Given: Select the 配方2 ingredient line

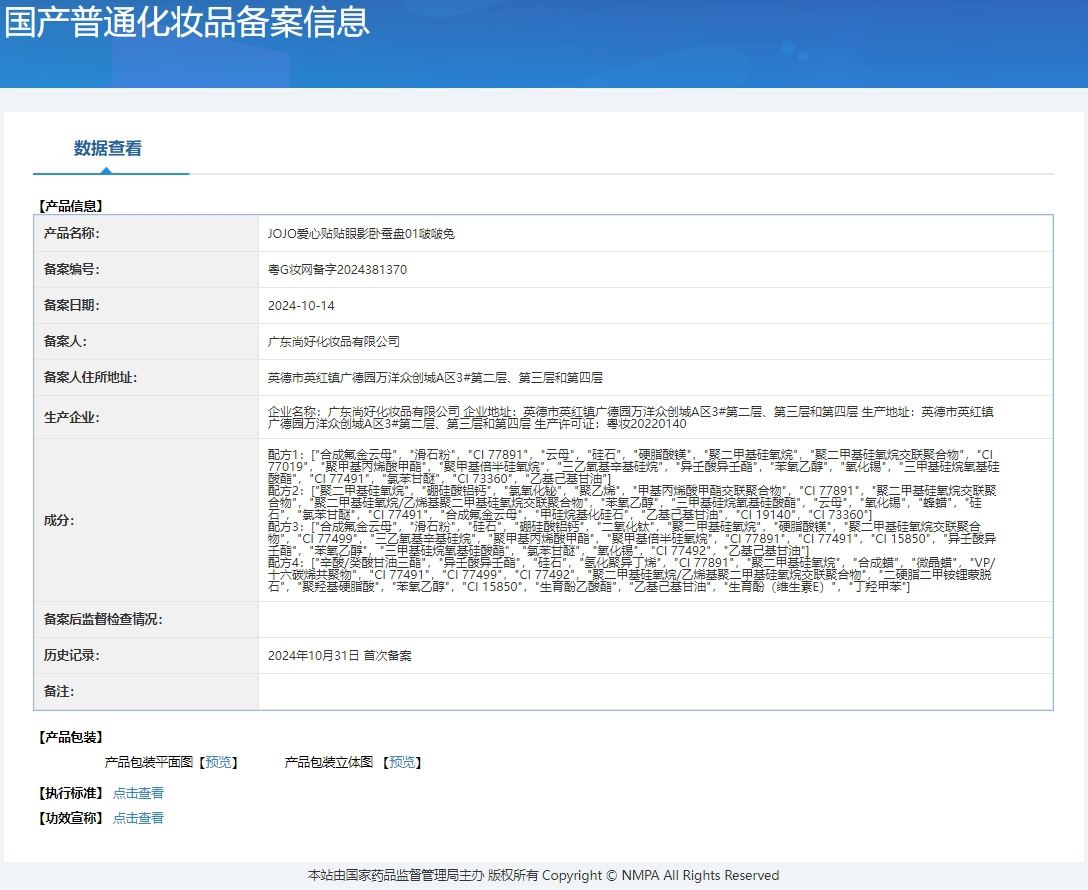Looking at the screenshot, I should click(x=632, y=503).
